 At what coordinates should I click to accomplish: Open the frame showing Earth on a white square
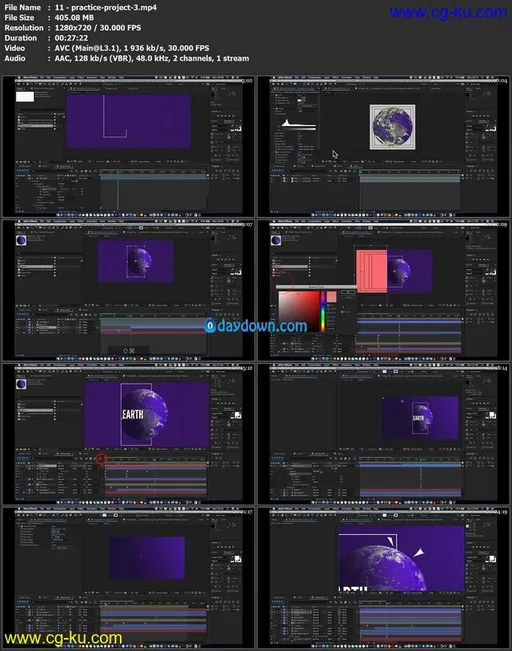click(x=383, y=147)
